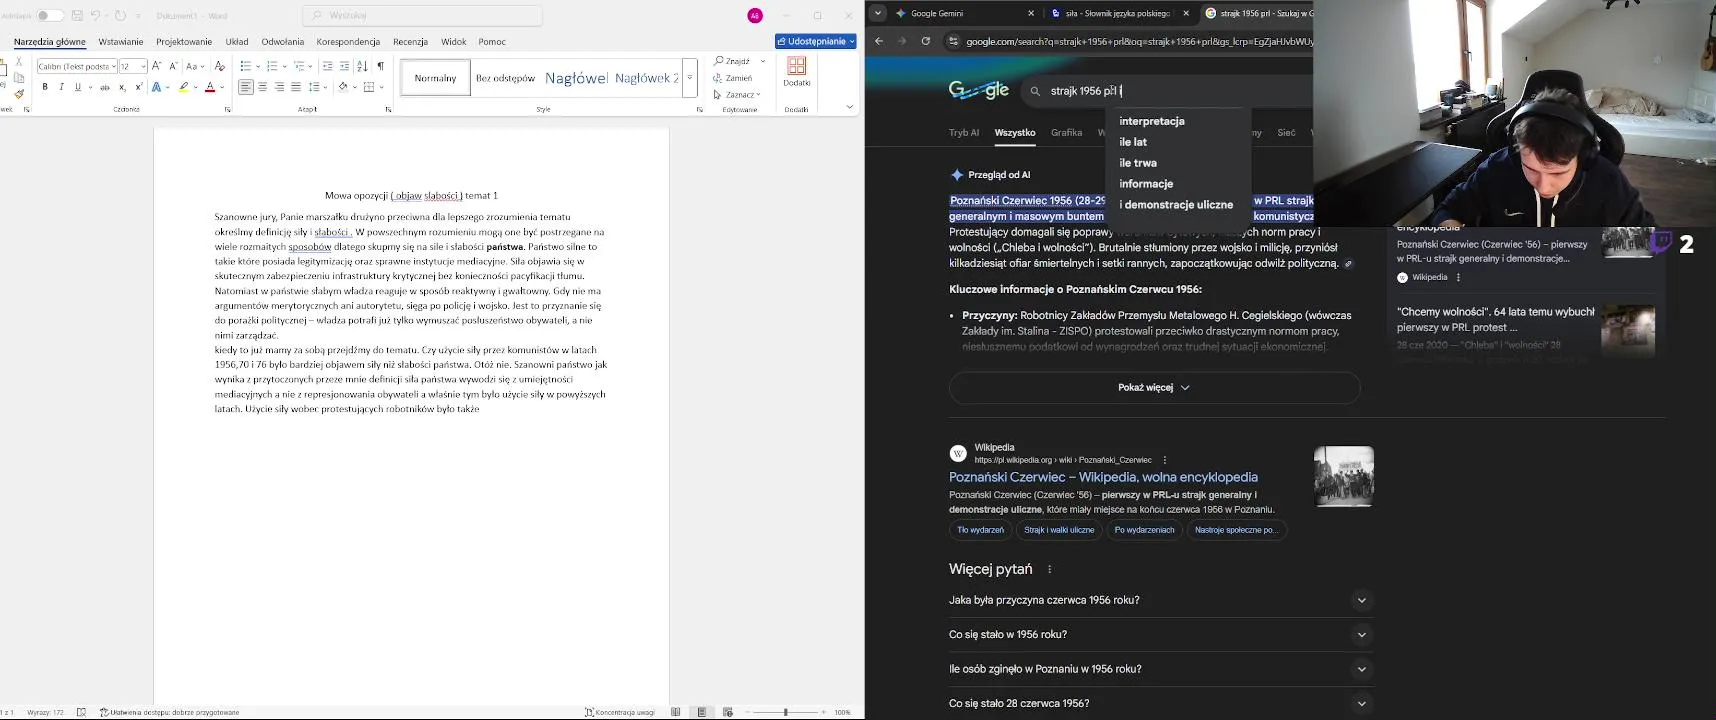Viewport: 1716px width, 720px height.
Task: Click Pokaż więcej in AI overview
Action: point(1154,387)
